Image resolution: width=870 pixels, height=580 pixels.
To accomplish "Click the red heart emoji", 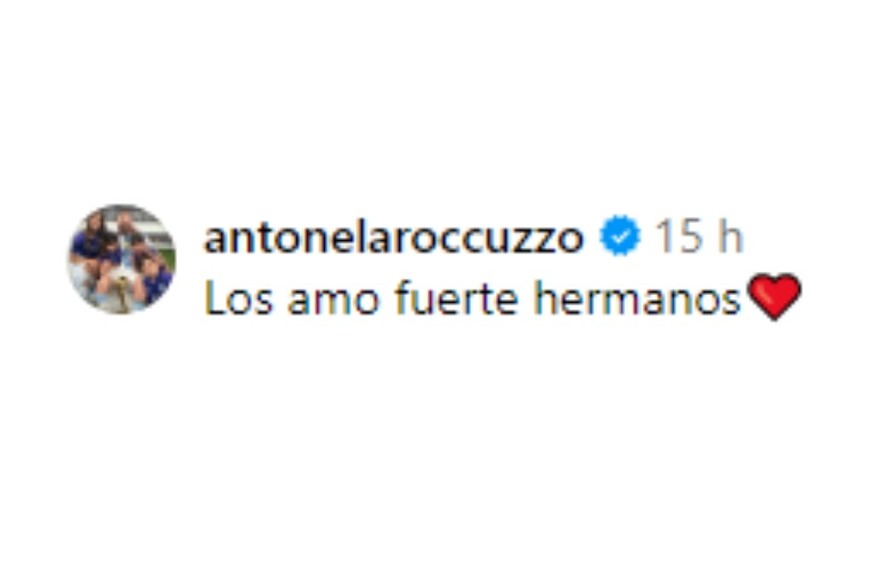I will pyautogui.click(x=775, y=297).
